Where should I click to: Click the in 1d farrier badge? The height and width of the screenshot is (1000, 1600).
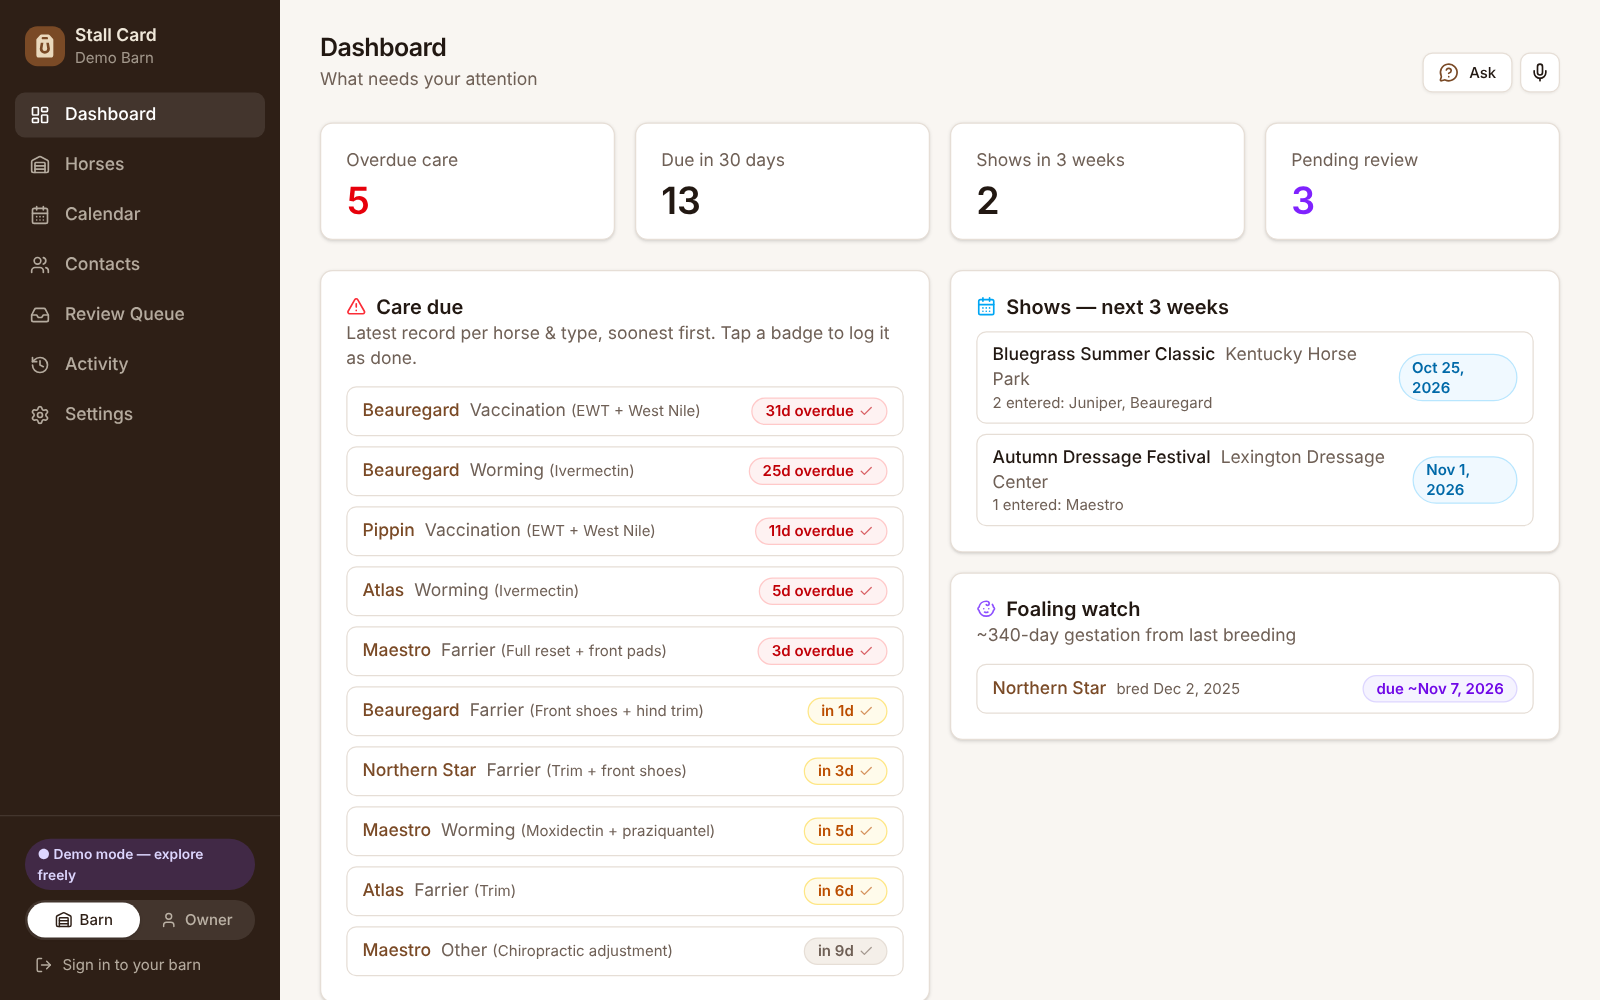(x=847, y=711)
